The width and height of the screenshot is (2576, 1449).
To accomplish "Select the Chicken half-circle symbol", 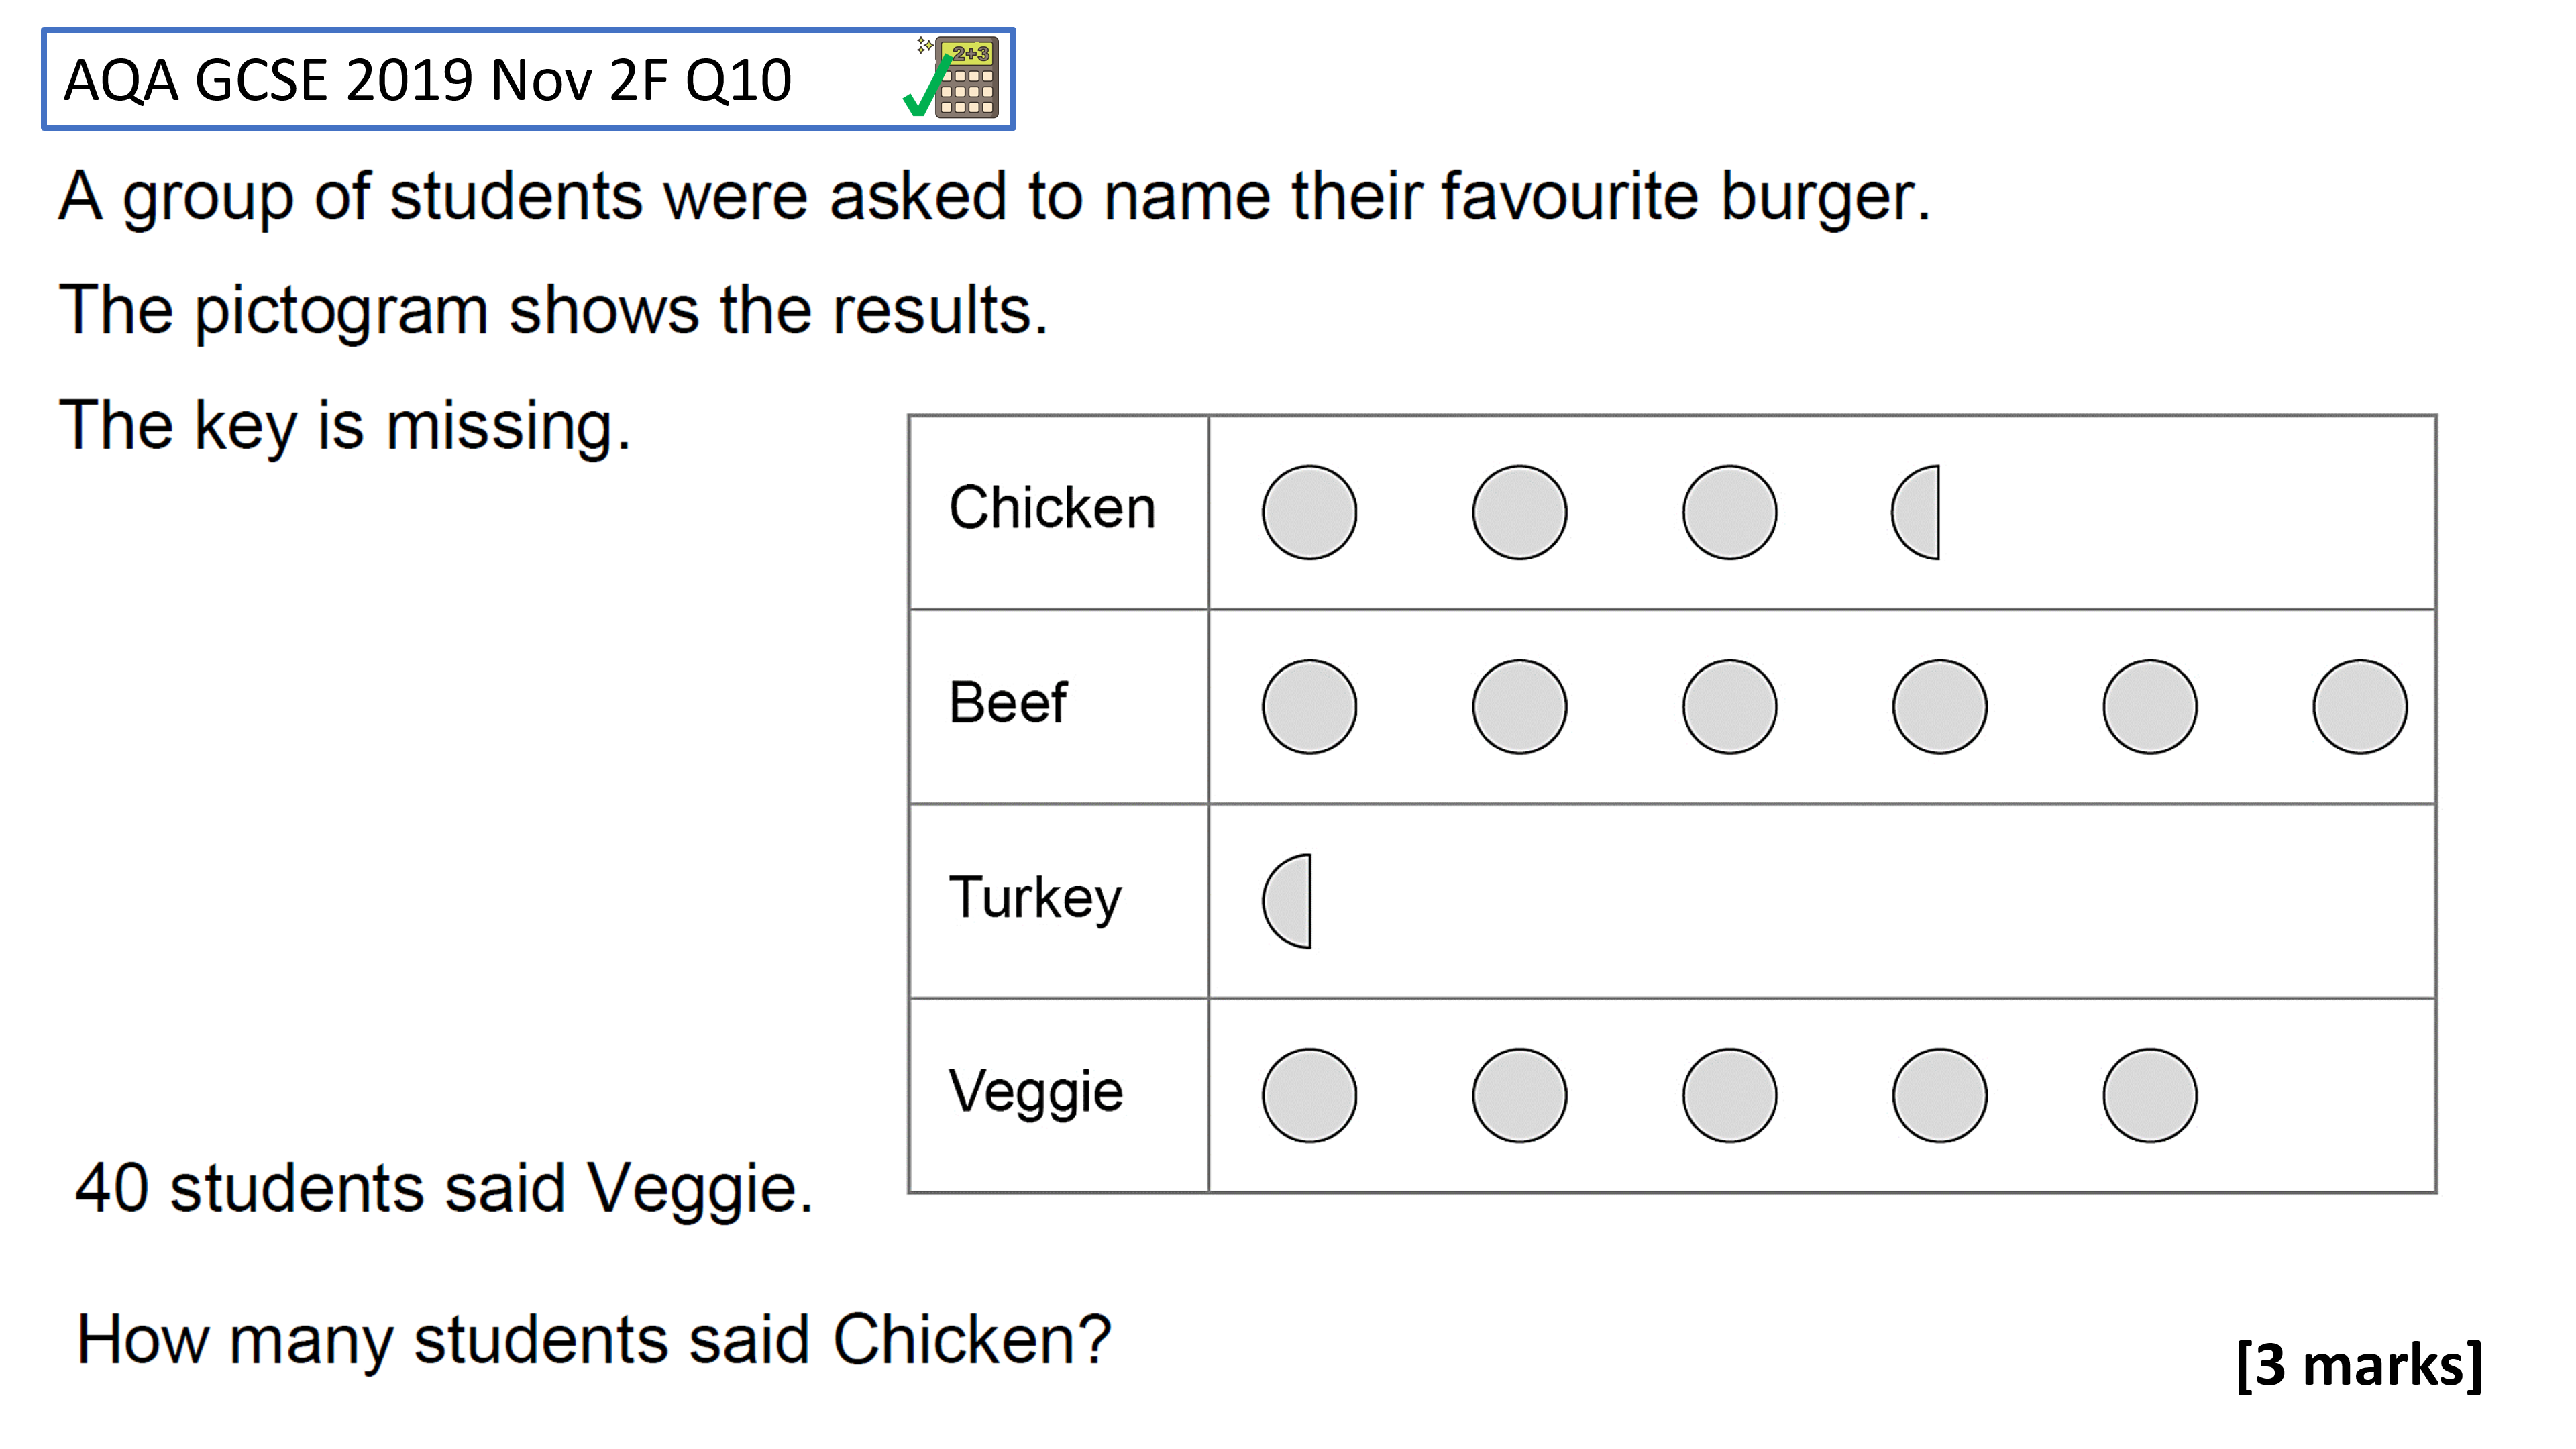I will click(x=1916, y=512).
